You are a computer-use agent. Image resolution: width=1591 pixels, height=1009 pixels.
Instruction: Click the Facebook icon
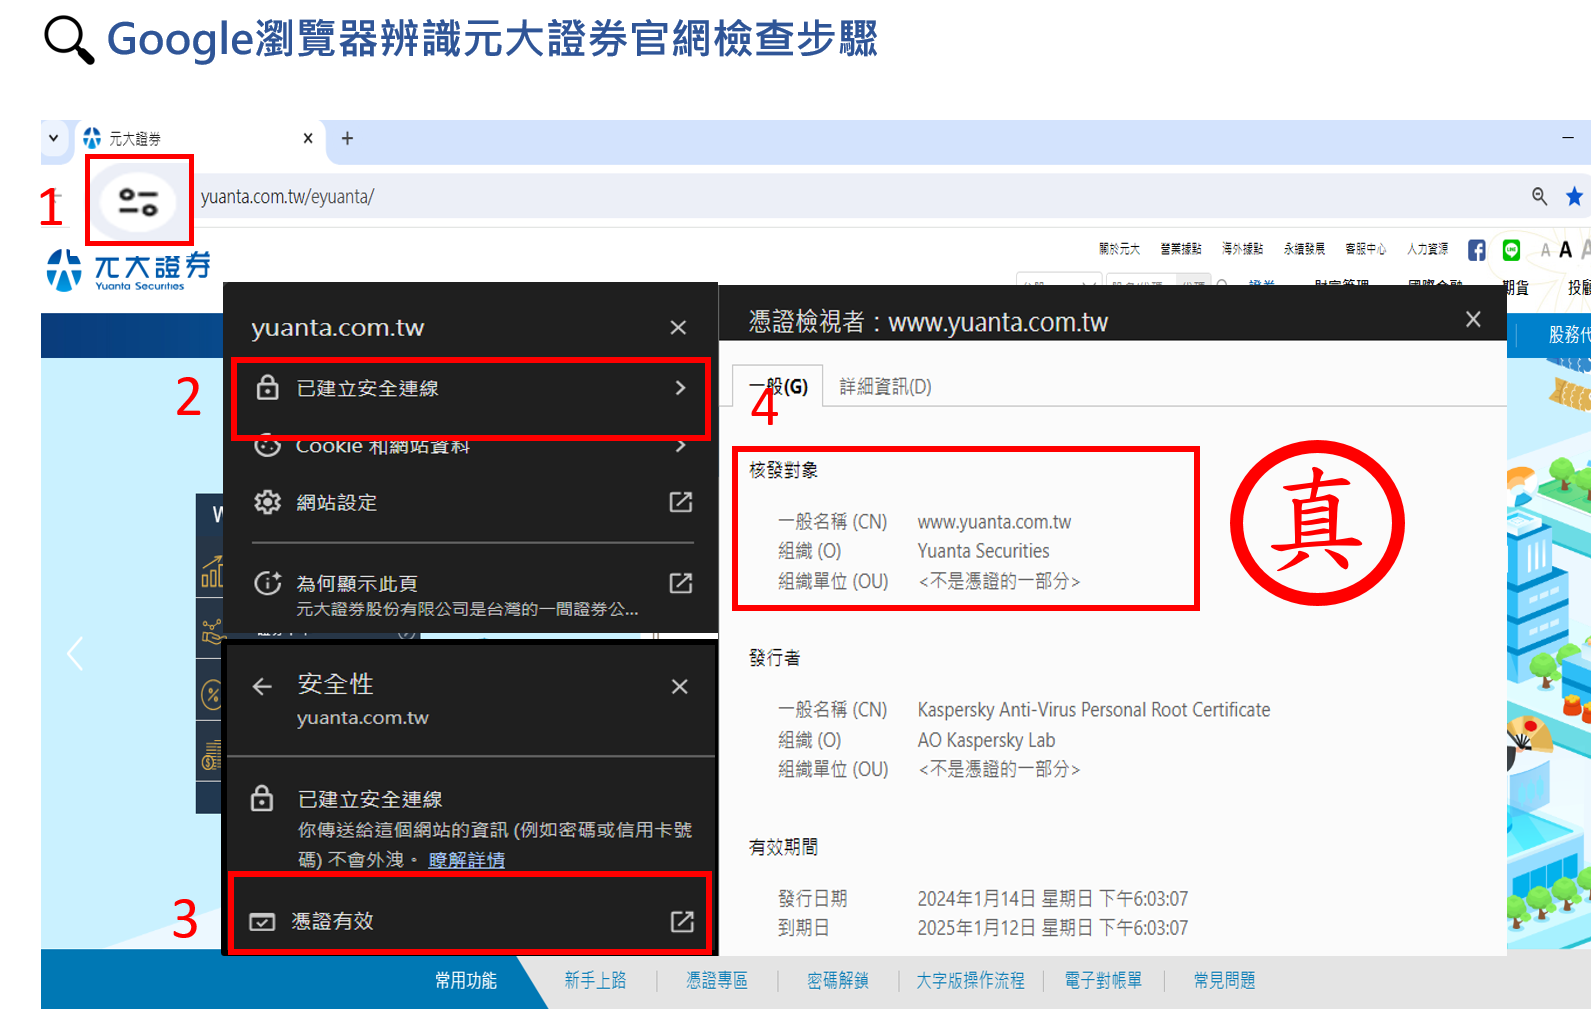[x=1476, y=250]
